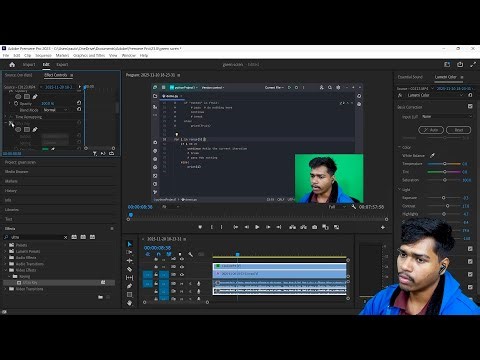Select the Hand tool
The height and width of the screenshot is (360, 480).
[x=130, y=303]
